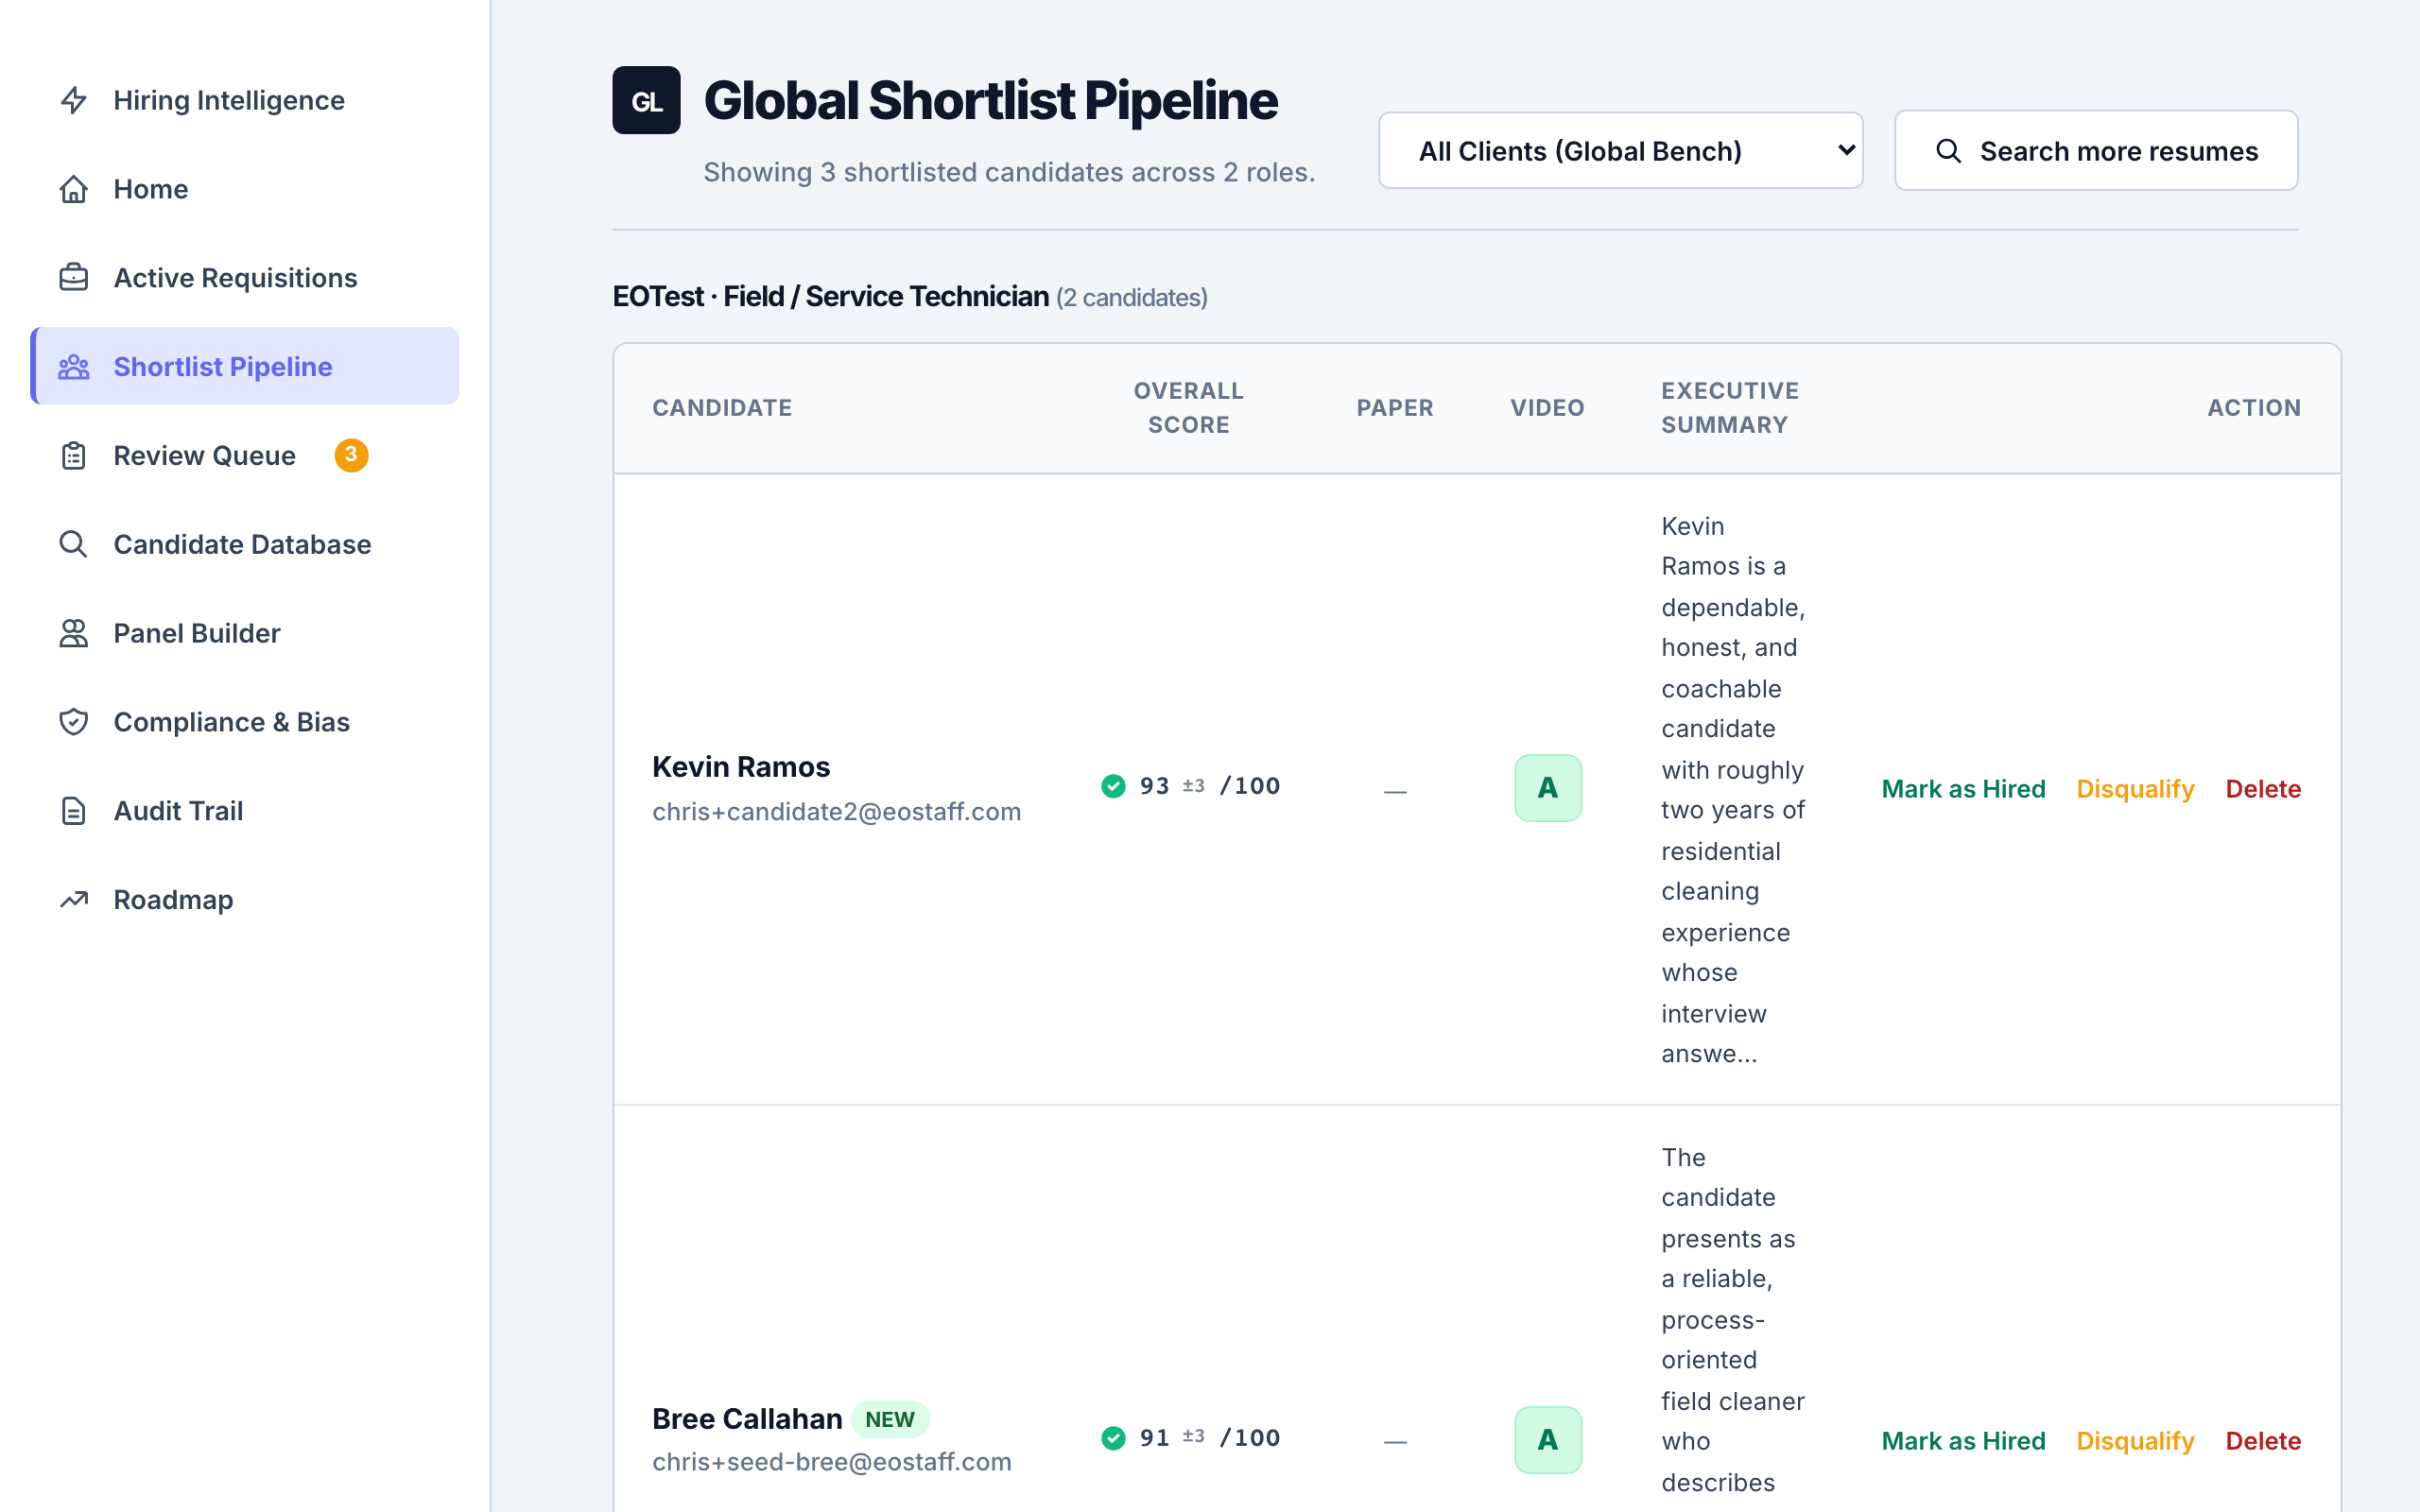The width and height of the screenshot is (2420, 1512).
Task: Click Kevin Ramos's executive summary text
Action: point(1733,789)
